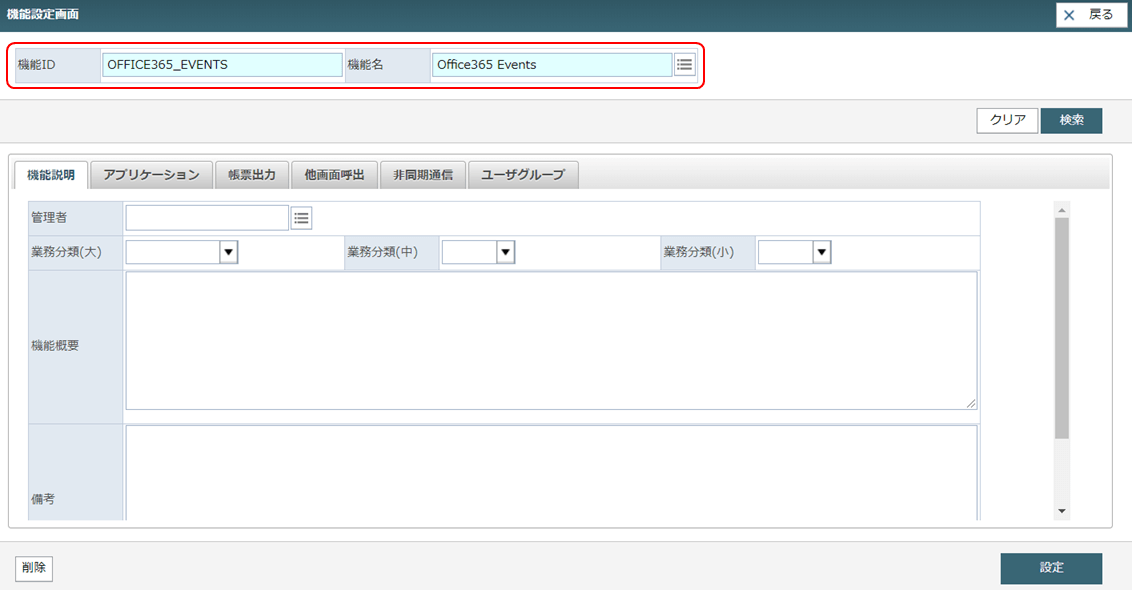Switch to the 他画面呼出 tab
This screenshot has height=590, width=1132.
point(334,175)
